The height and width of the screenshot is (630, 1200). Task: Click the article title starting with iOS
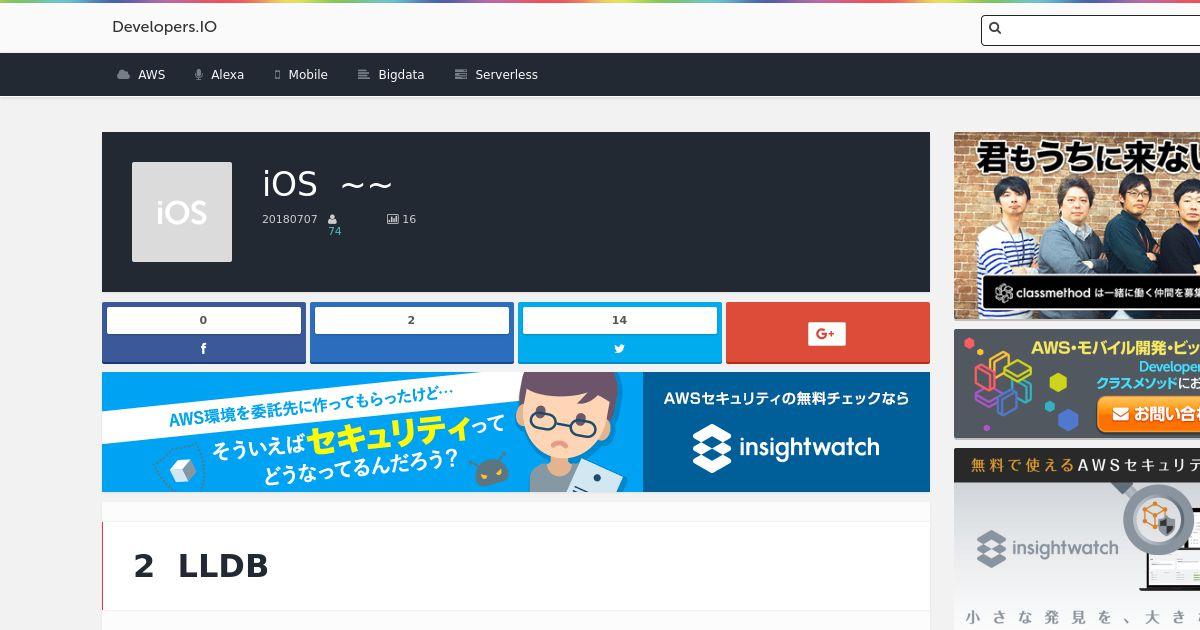click(327, 184)
